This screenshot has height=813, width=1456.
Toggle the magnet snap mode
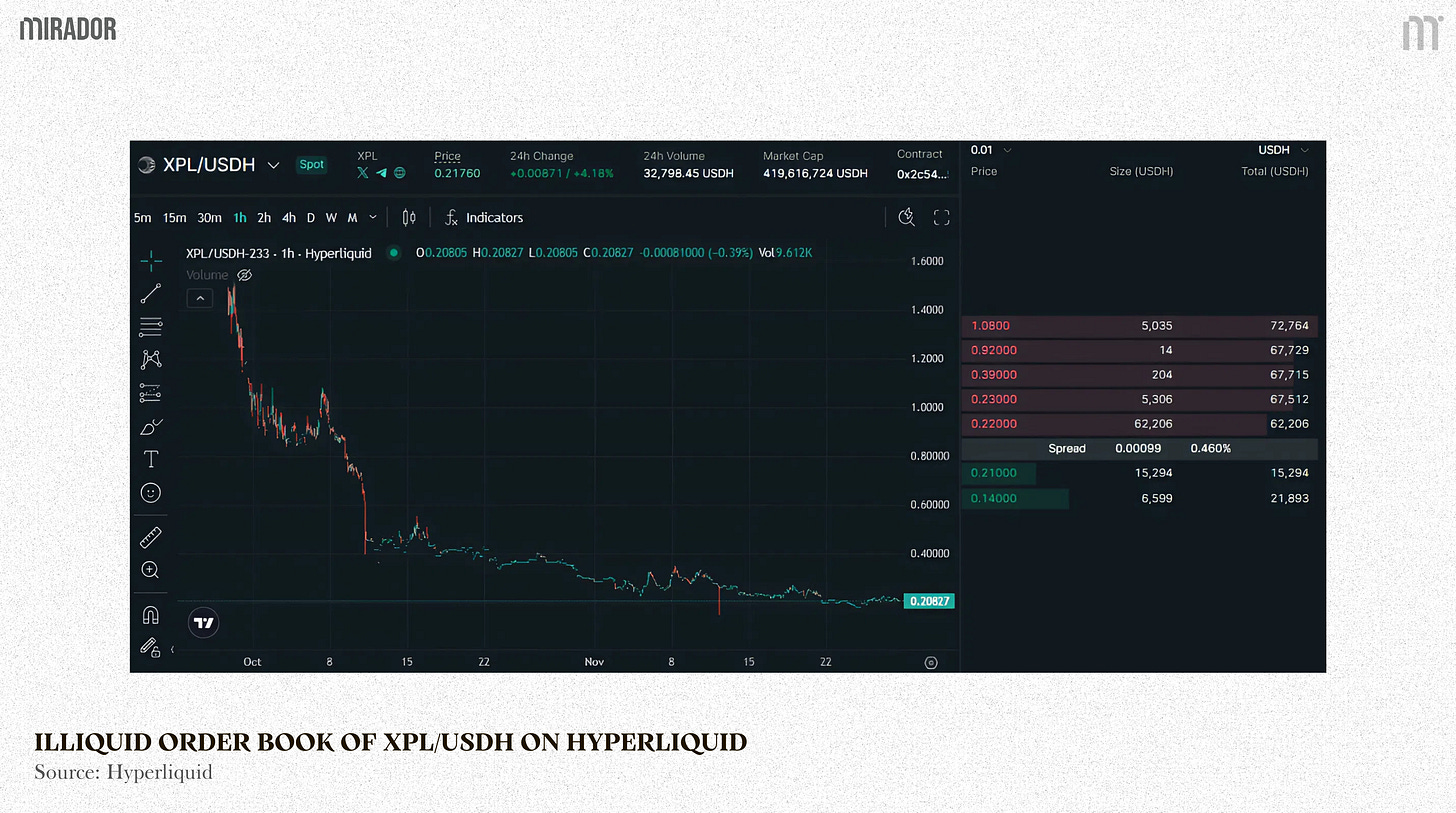point(151,615)
